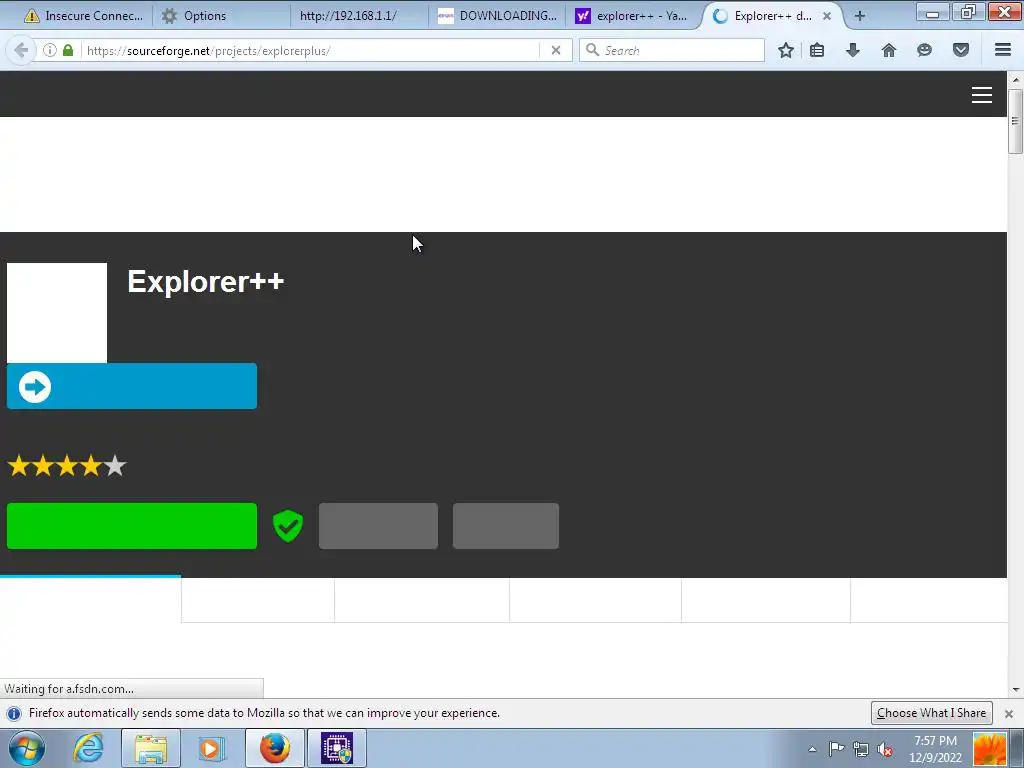Click the Explorer++ project title
Image resolution: width=1024 pixels, height=768 pixels.
tap(206, 281)
